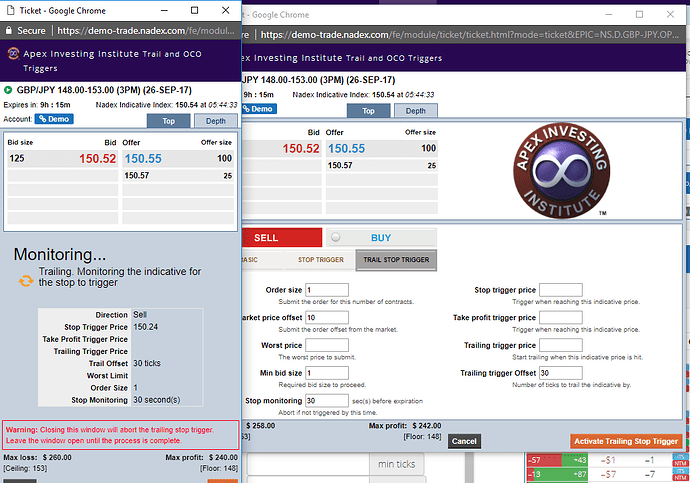Click the Demo account badge in front window
The height and width of the screenshot is (483, 690).
54,119
